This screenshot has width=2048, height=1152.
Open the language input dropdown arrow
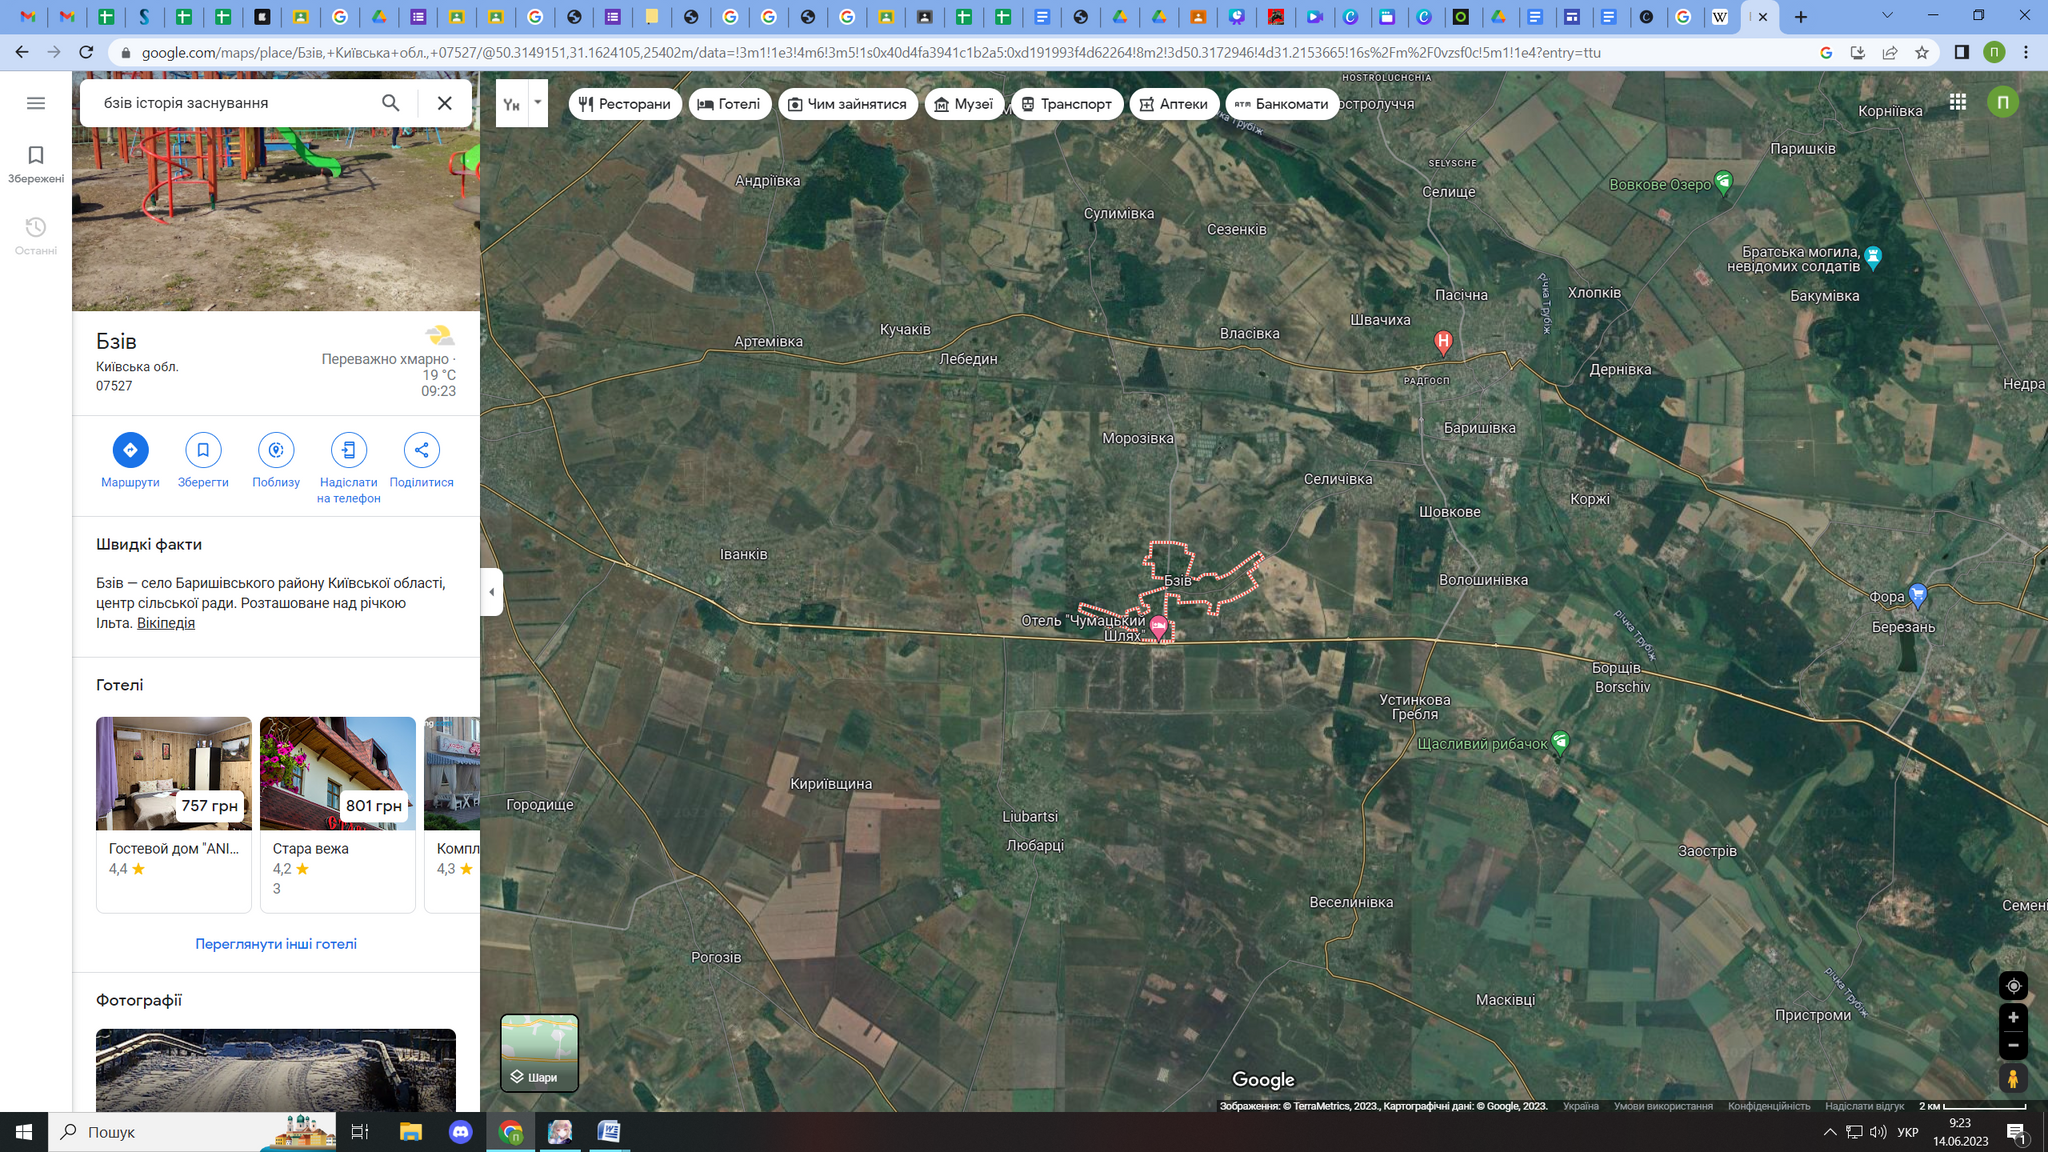point(538,103)
